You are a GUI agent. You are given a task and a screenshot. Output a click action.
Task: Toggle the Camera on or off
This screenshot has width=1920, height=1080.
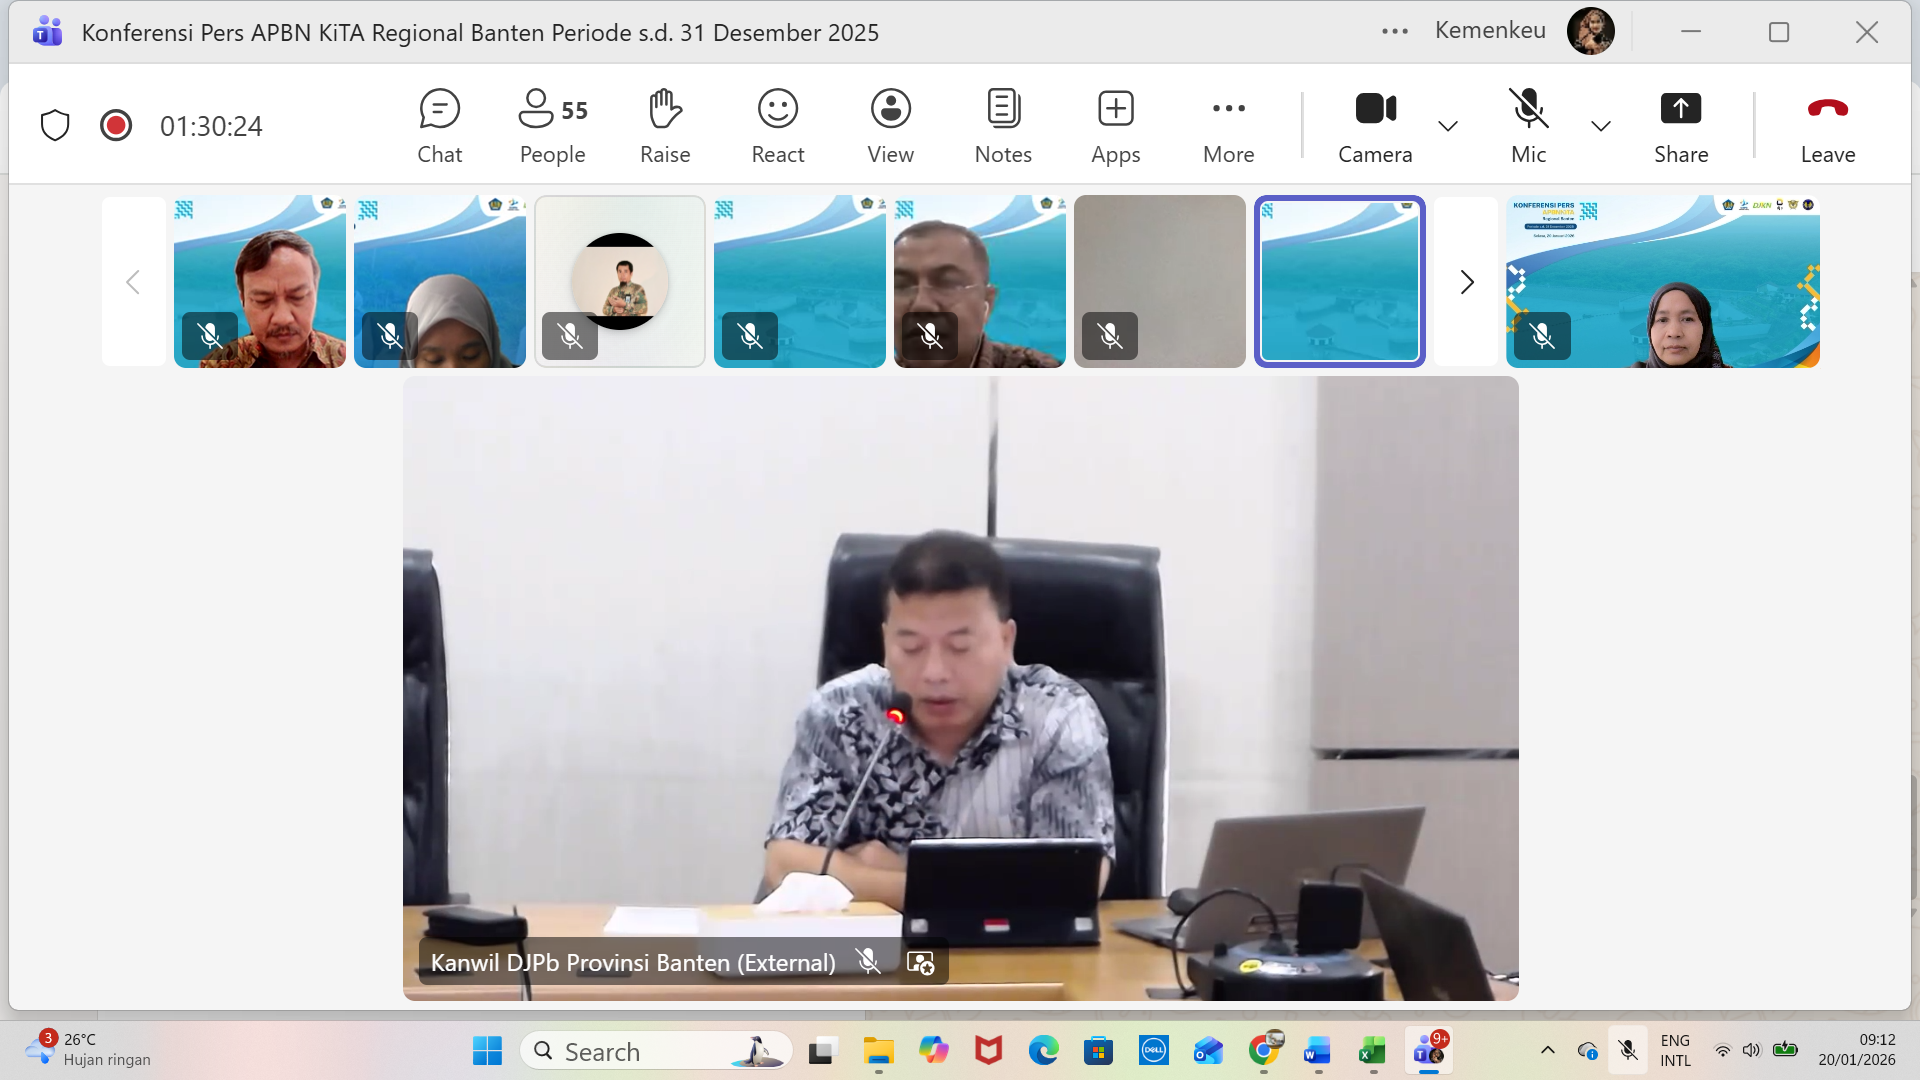(x=1375, y=126)
